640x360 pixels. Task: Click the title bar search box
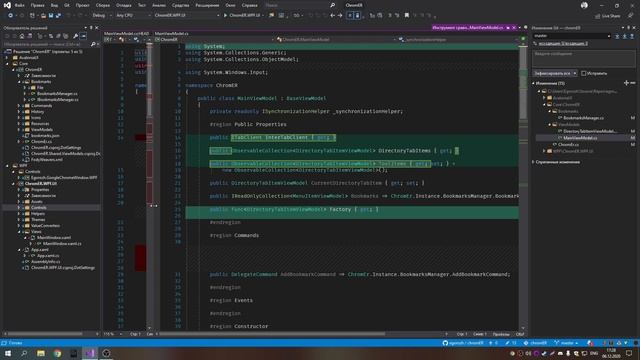pyautogui.click(x=300, y=5)
